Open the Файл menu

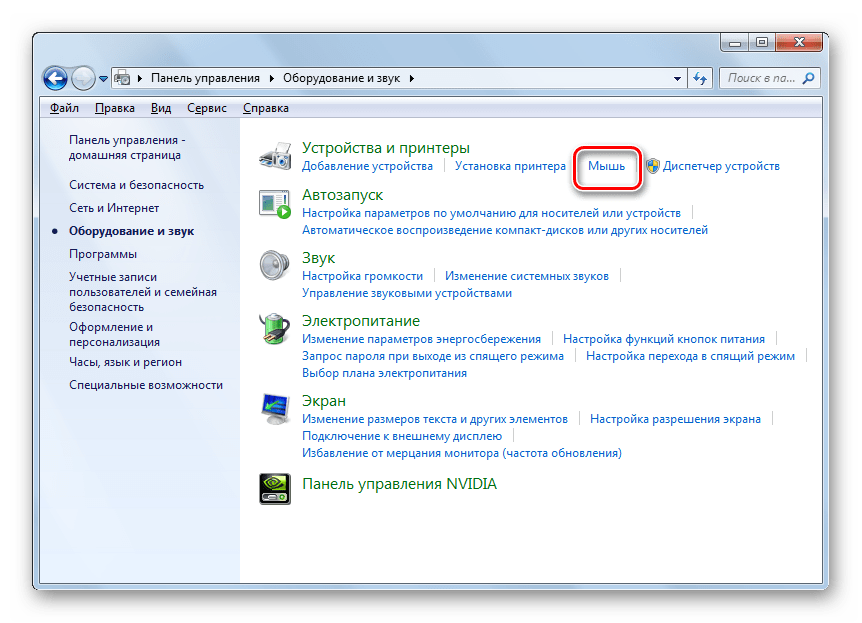coord(64,108)
